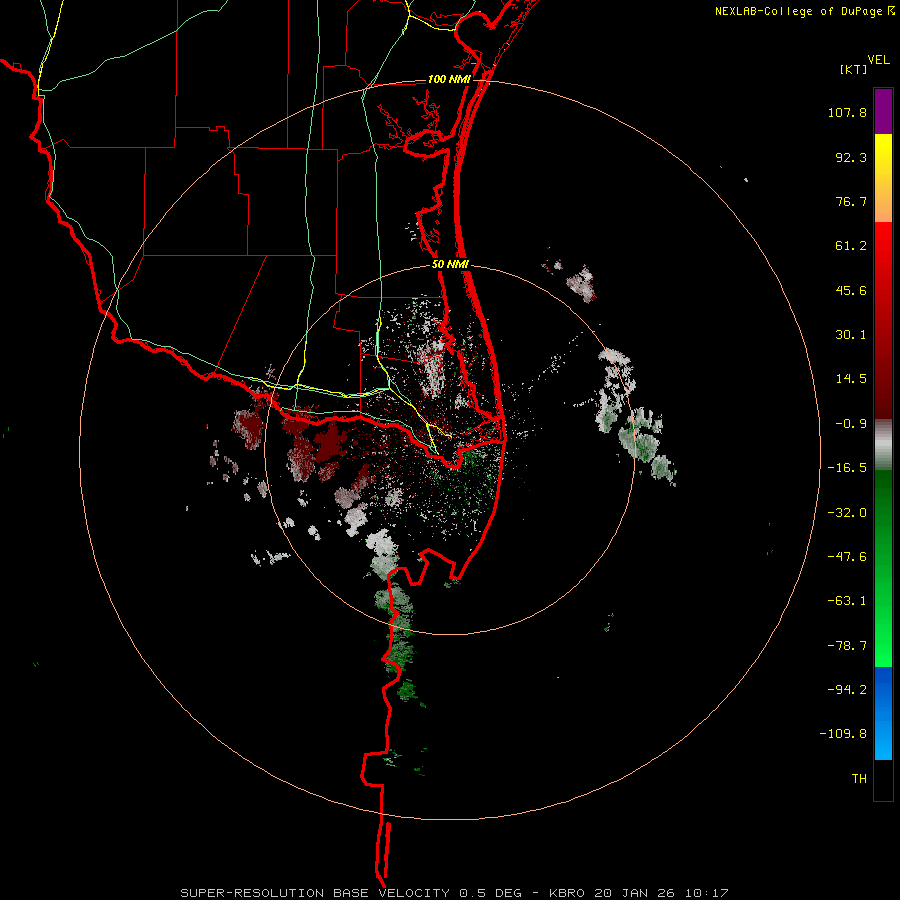This screenshot has width=900, height=900.
Task: Click the 107.8 velocity scale value
Action: click(847, 112)
